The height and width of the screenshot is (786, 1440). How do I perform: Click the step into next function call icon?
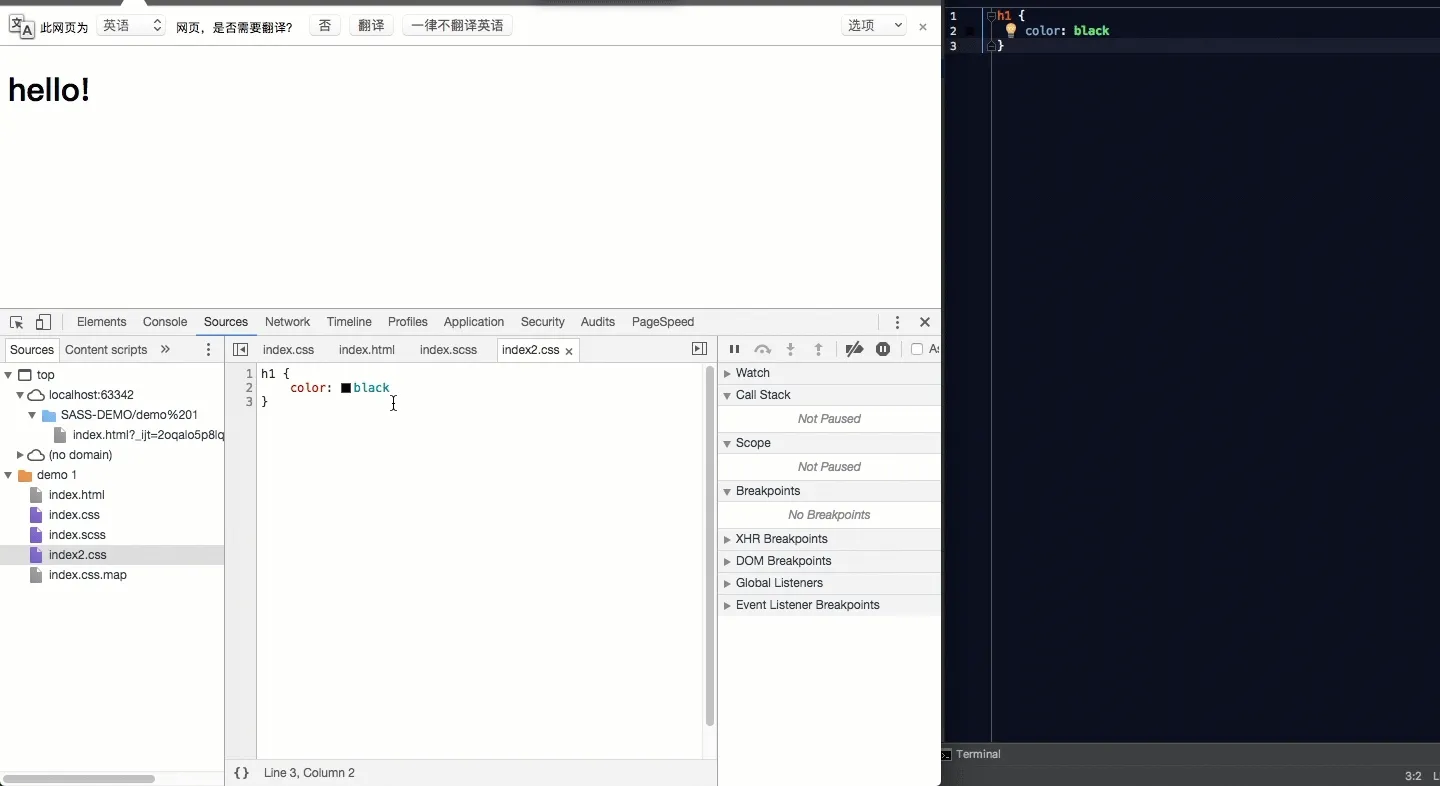click(790, 349)
